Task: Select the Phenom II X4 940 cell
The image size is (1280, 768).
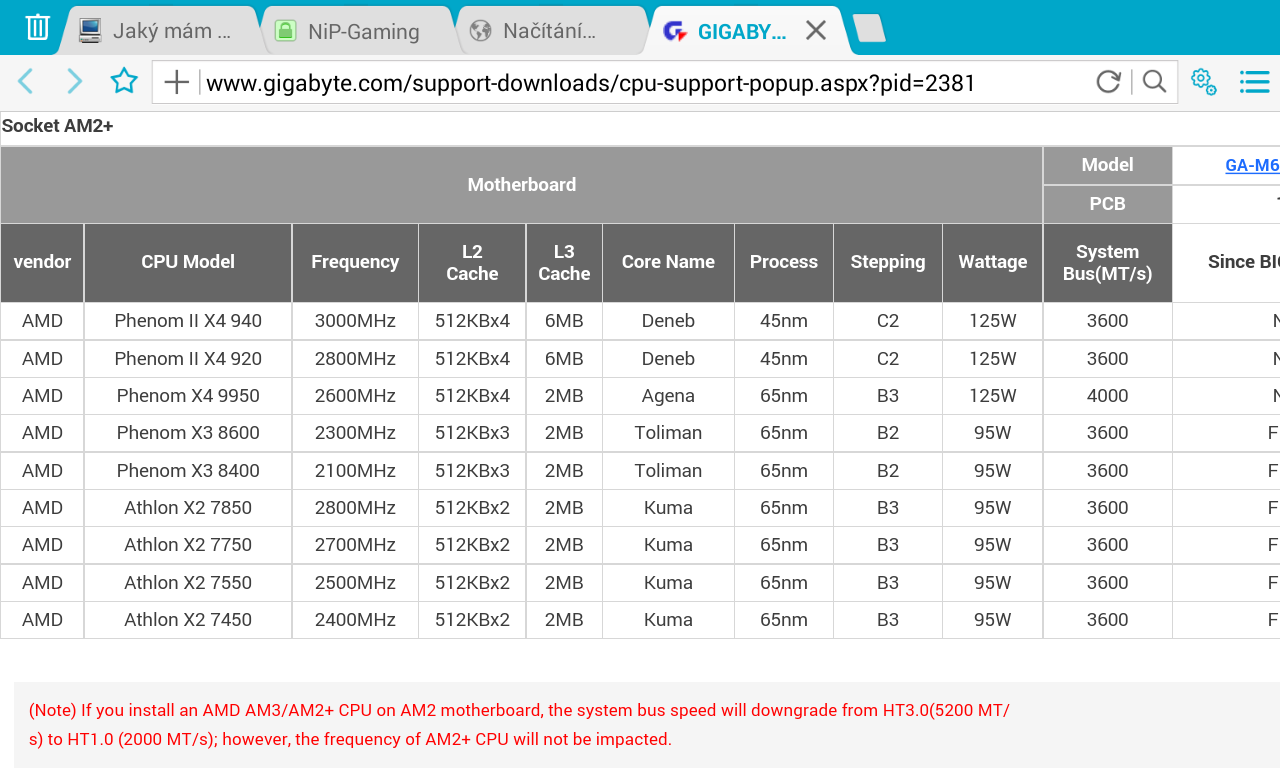Action: 188,321
